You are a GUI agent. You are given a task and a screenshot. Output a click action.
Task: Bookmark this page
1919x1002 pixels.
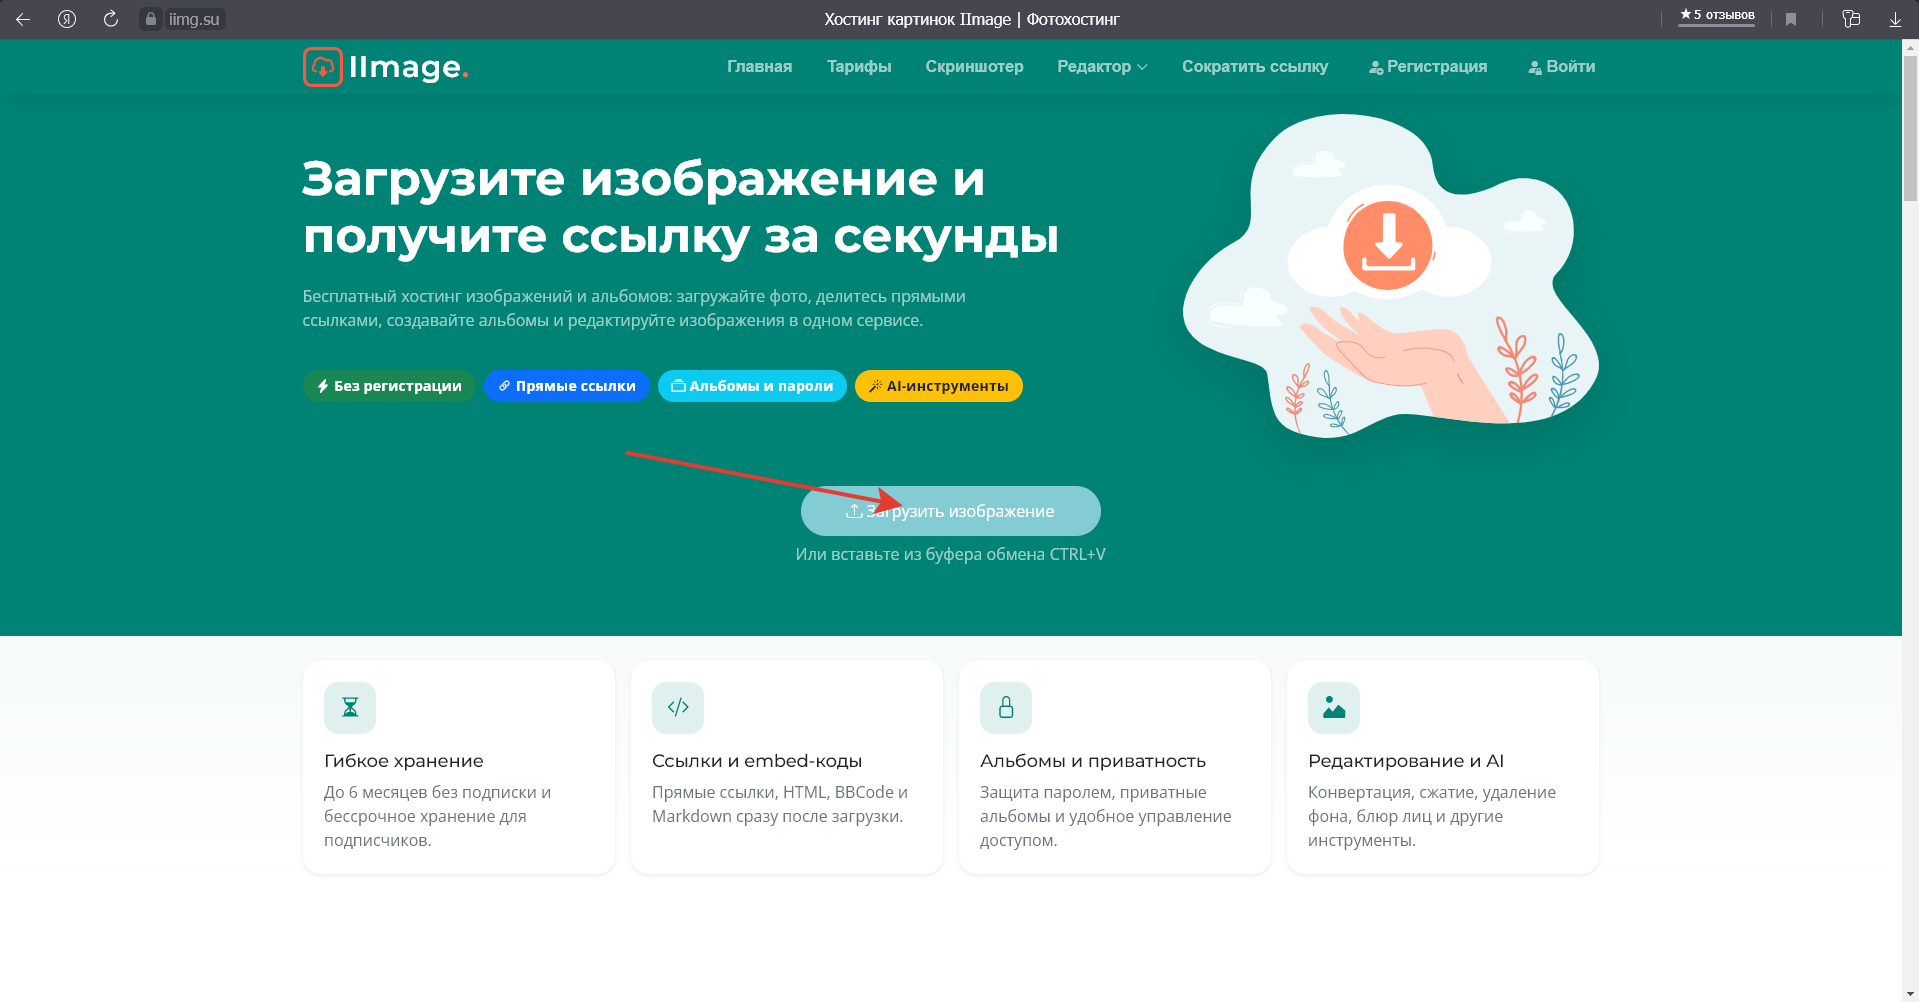click(1791, 19)
